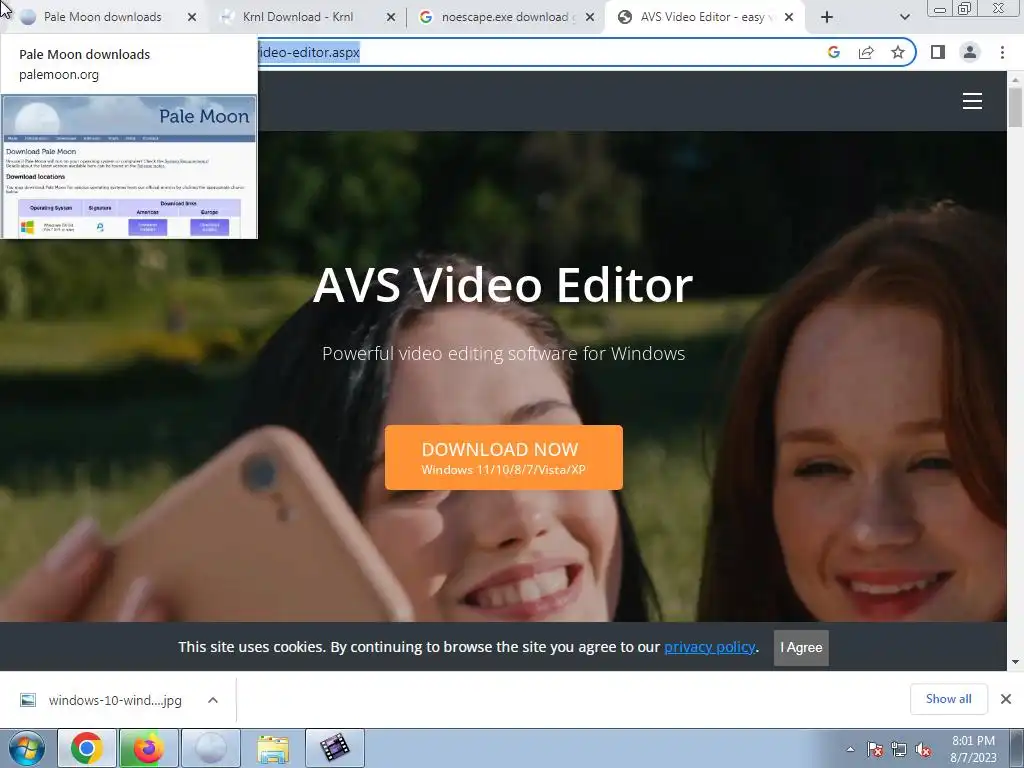Open a new browser tab

(x=827, y=18)
